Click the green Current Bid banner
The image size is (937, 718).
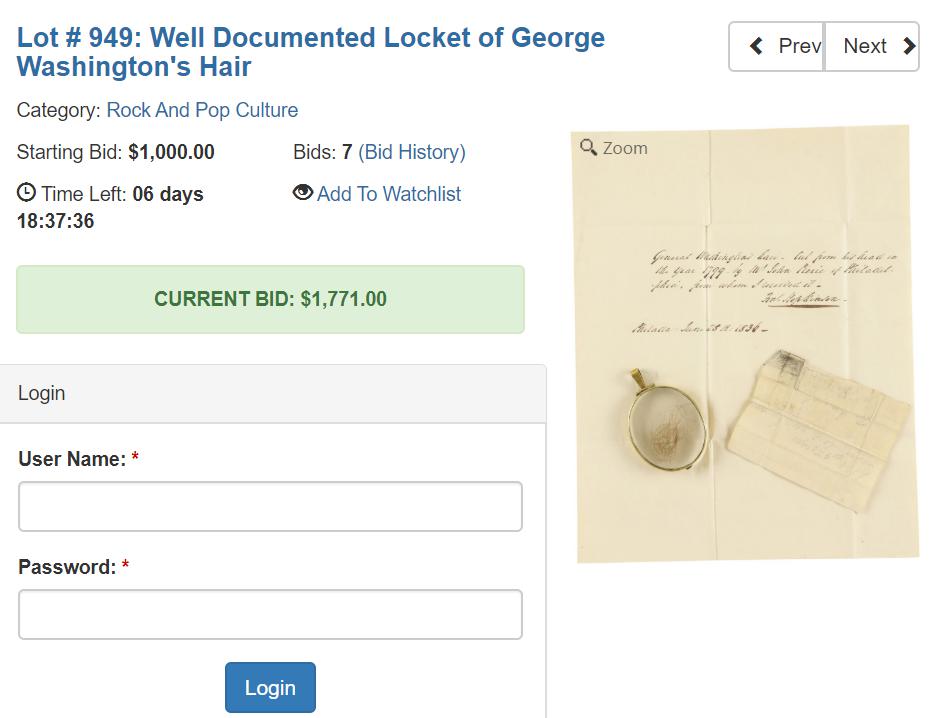click(270, 299)
